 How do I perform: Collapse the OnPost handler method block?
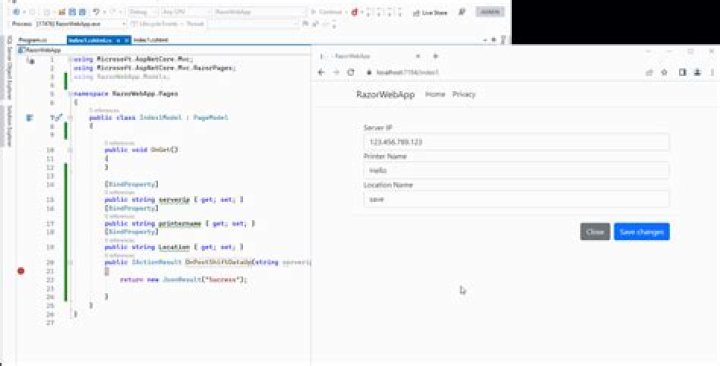(x=70, y=262)
